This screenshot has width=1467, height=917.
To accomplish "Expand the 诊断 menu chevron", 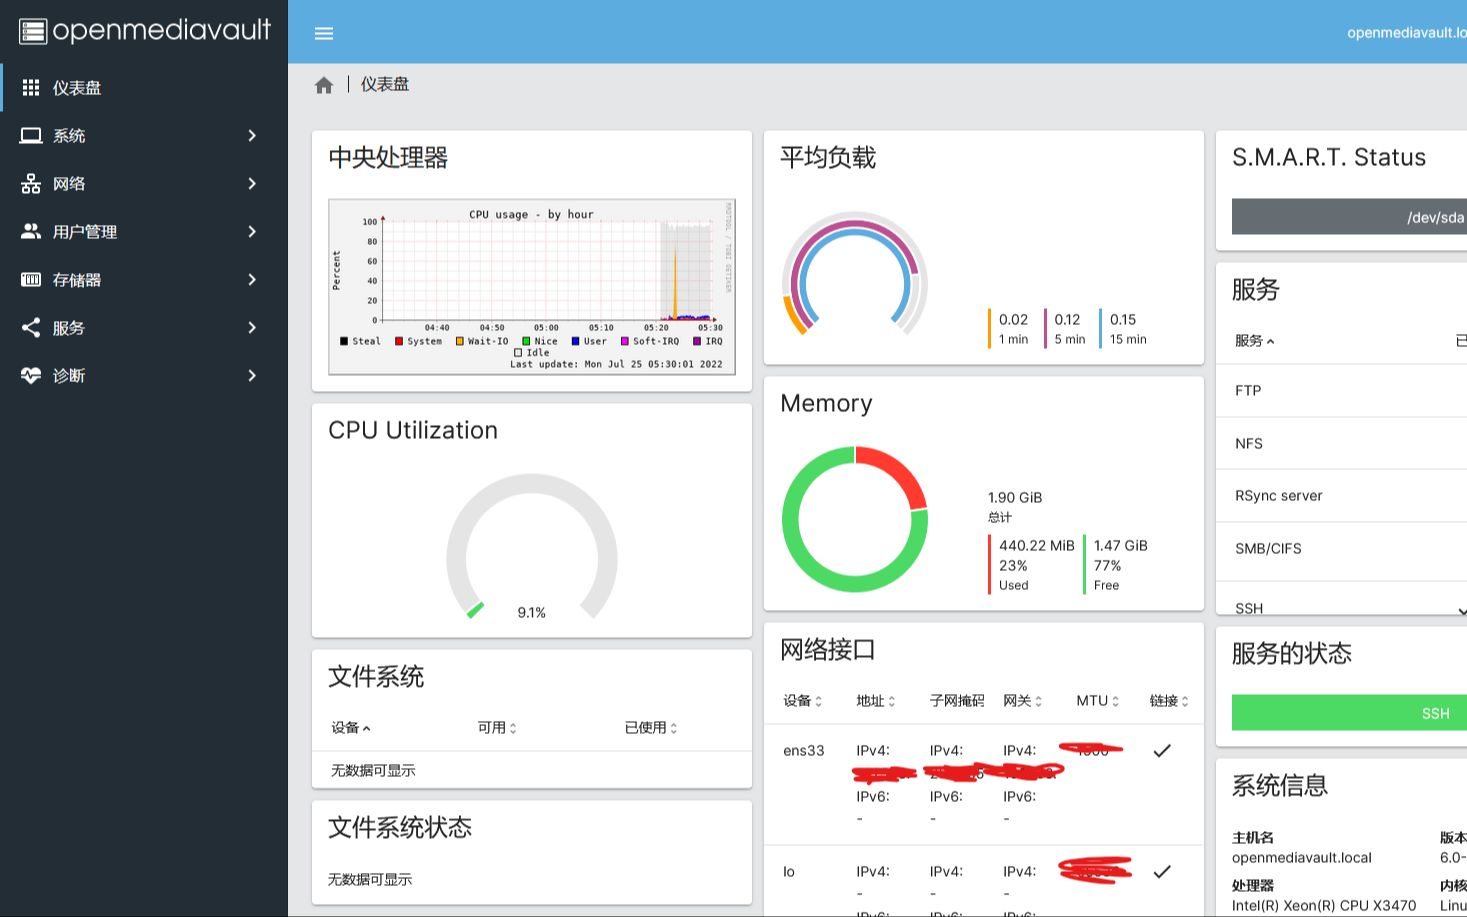I will 252,375.
